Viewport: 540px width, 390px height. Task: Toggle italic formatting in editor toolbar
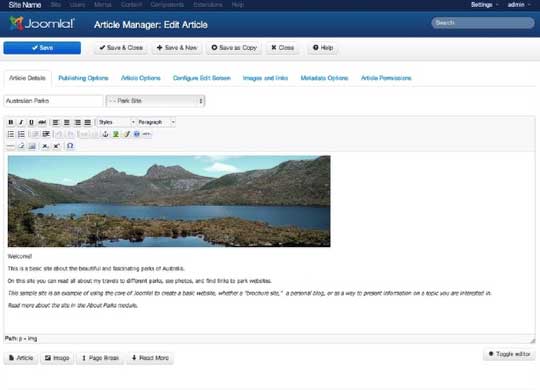pyautogui.click(x=21, y=122)
